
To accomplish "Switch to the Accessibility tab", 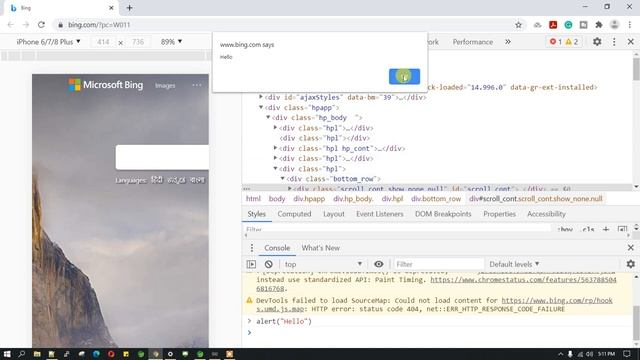I will click(x=546, y=214).
